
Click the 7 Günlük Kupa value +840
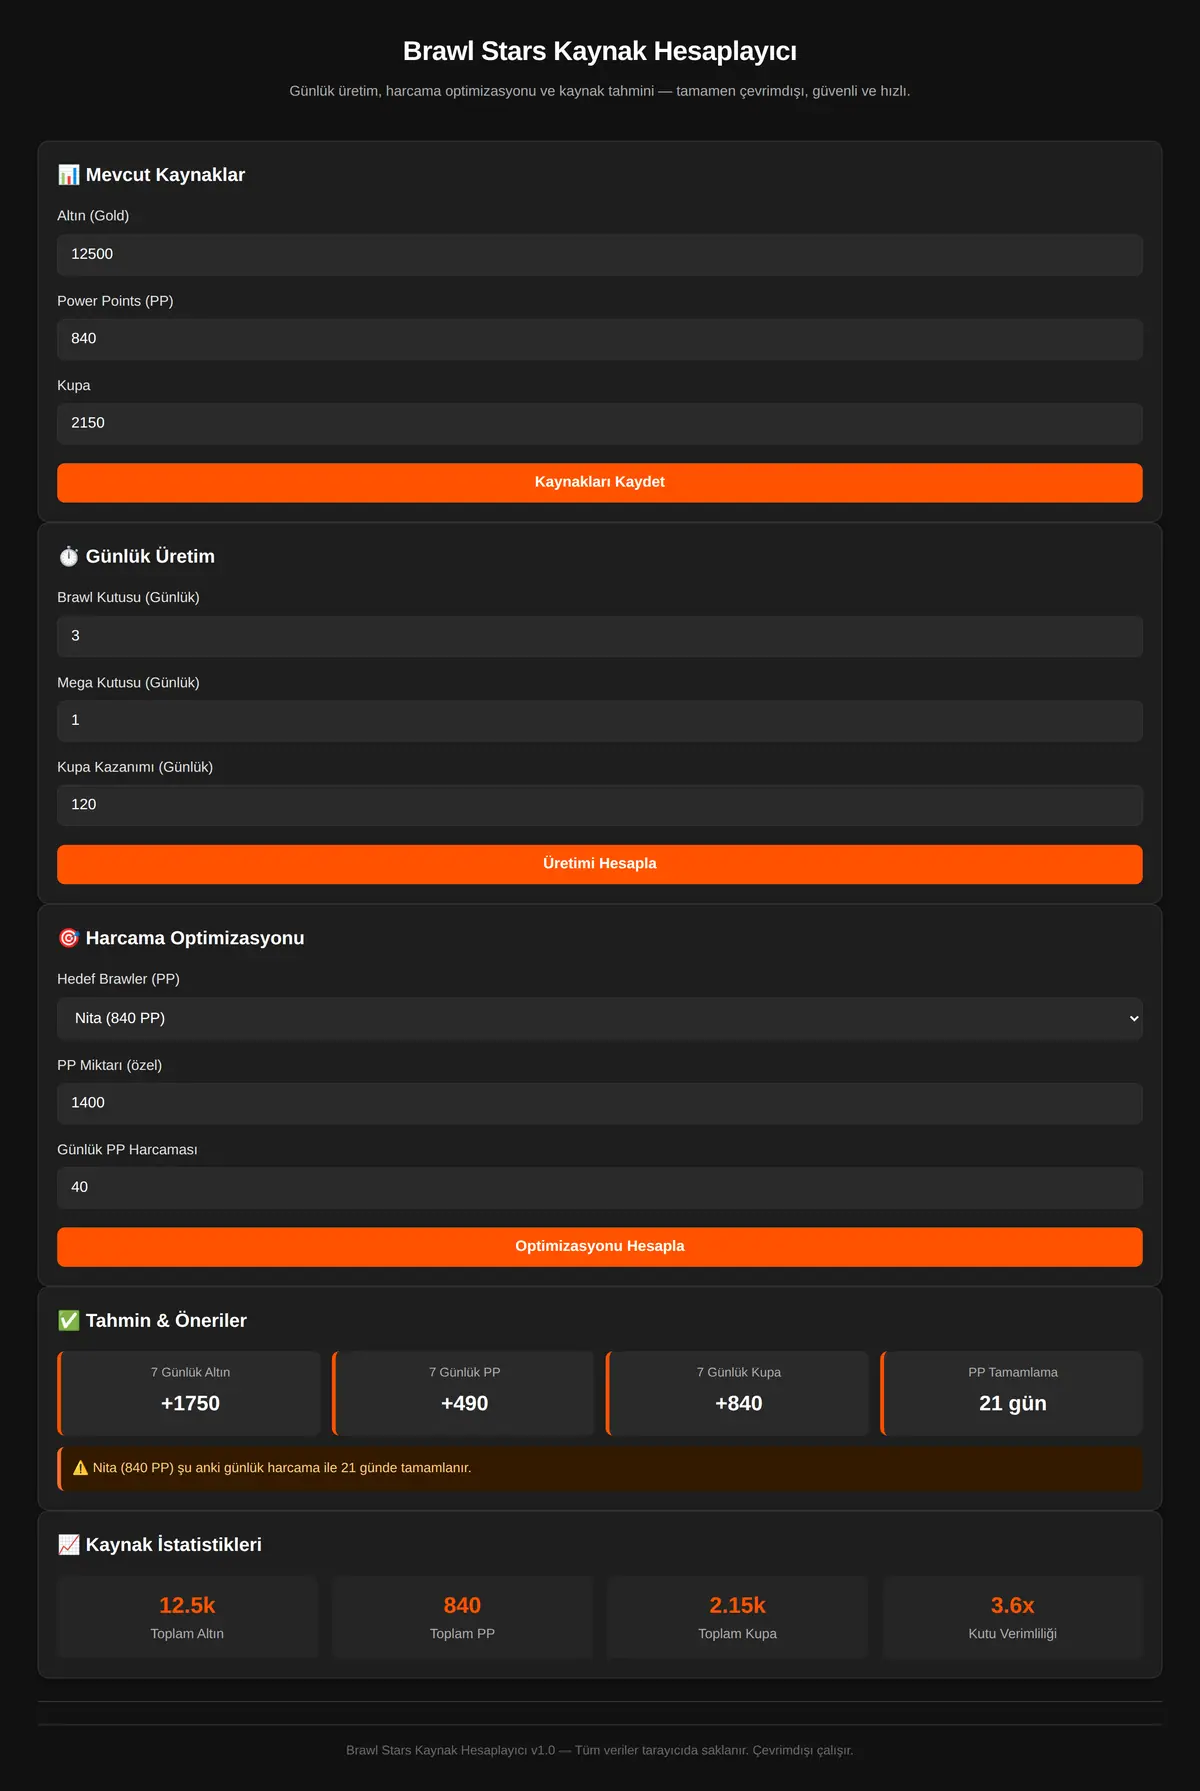(739, 1403)
